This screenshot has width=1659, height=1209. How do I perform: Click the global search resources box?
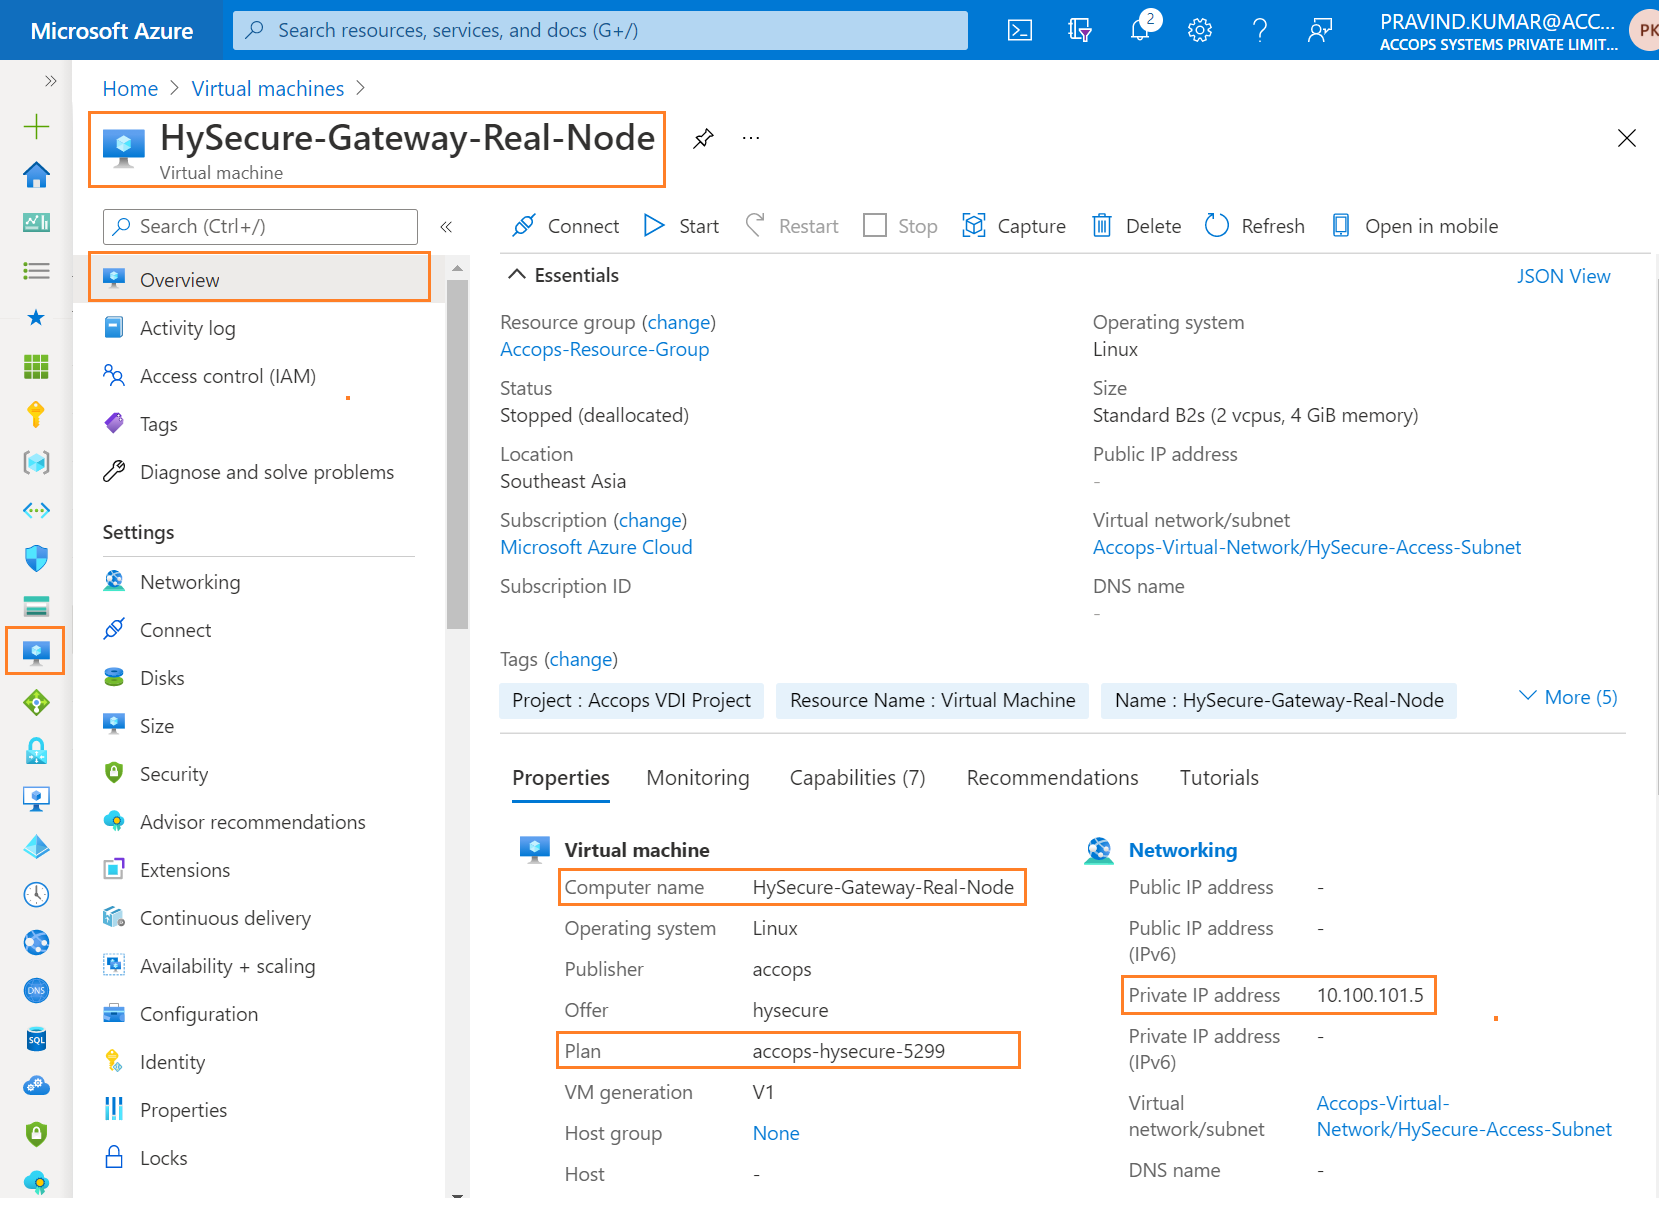[x=600, y=30]
